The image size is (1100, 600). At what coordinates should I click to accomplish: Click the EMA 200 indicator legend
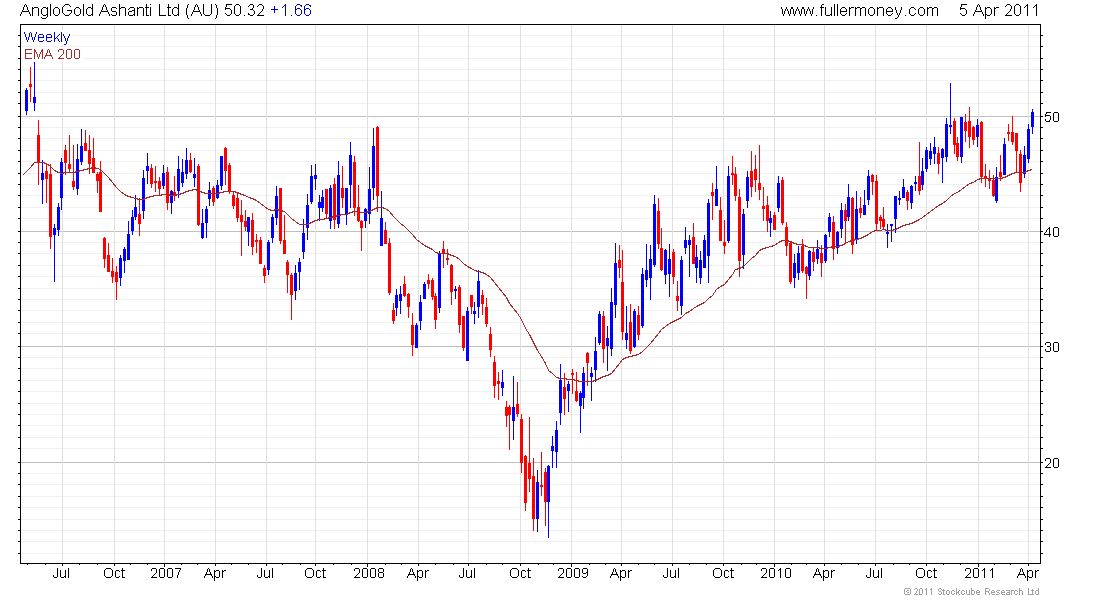51,54
